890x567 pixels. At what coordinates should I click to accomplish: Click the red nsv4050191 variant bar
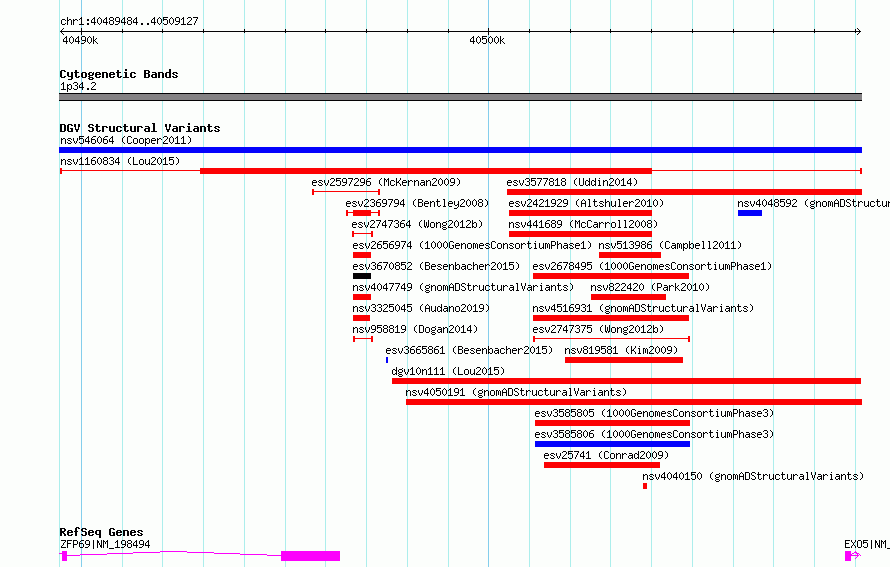pyautogui.click(x=633, y=402)
